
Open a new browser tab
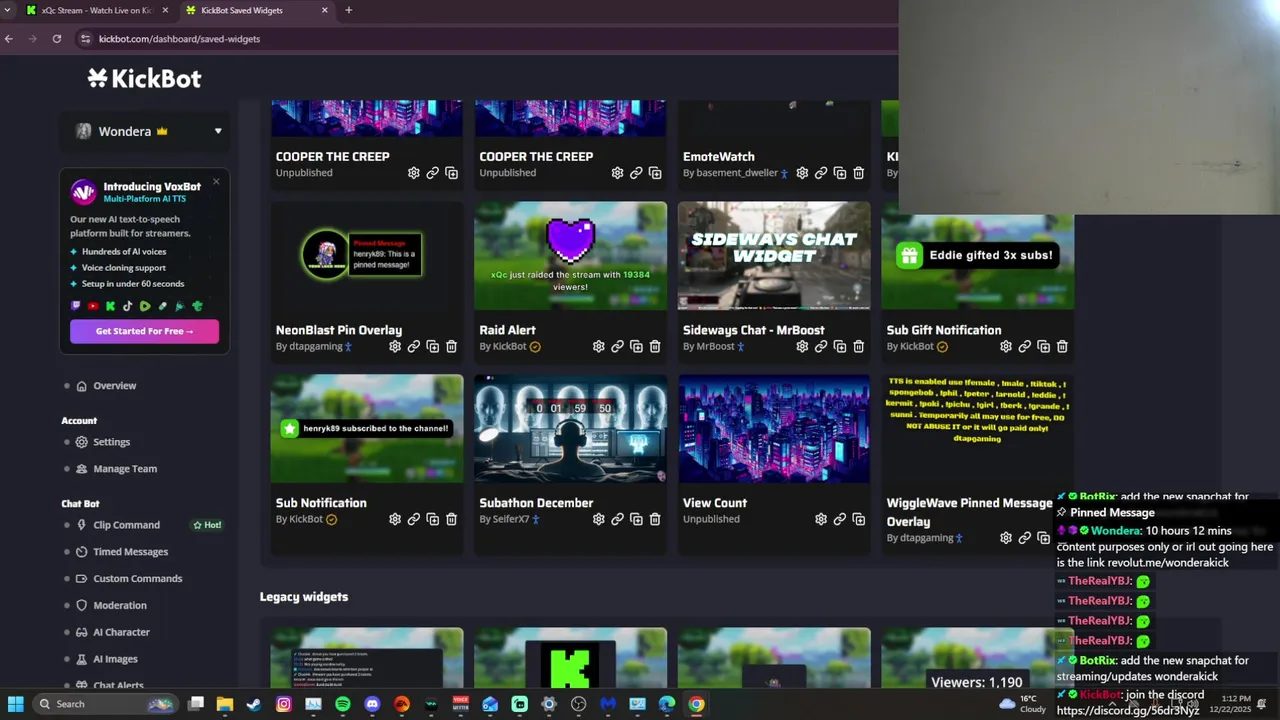[348, 10]
